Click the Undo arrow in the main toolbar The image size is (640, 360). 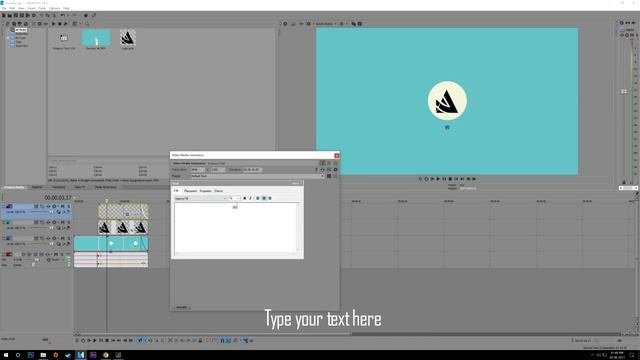point(62,16)
